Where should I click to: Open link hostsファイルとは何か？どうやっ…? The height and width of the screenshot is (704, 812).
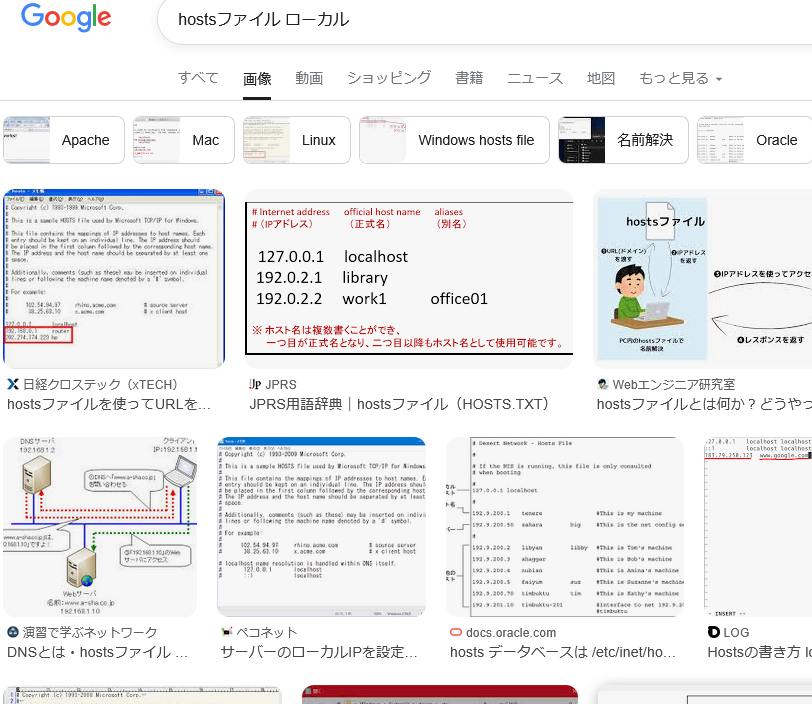click(x=704, y=404)
